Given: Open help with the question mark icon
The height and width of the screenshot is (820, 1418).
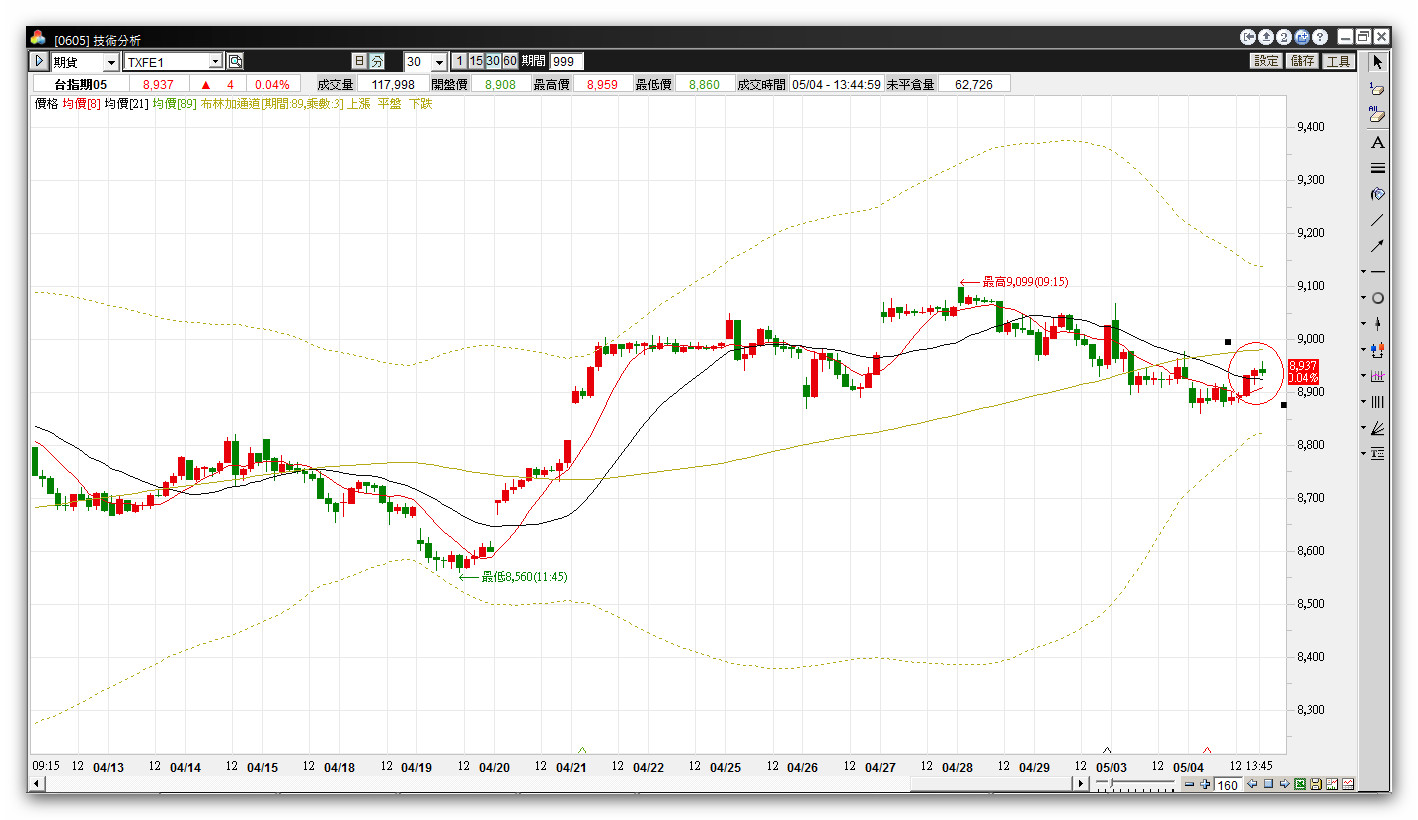Looking at the screenshot, I should pos(1320,37).
